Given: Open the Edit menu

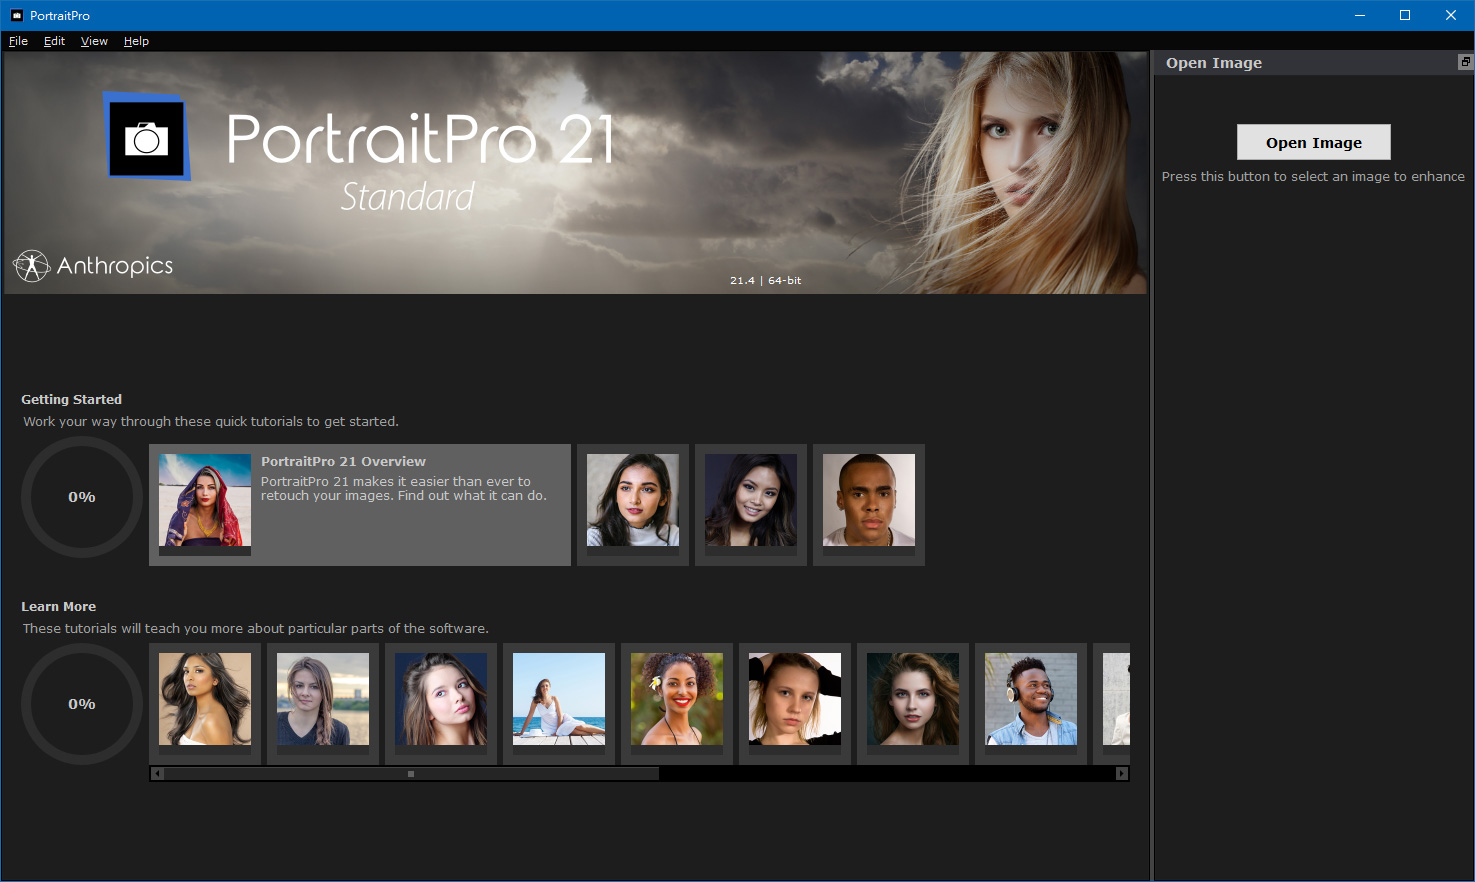Looking at the screenshot, I should point(54,41).
